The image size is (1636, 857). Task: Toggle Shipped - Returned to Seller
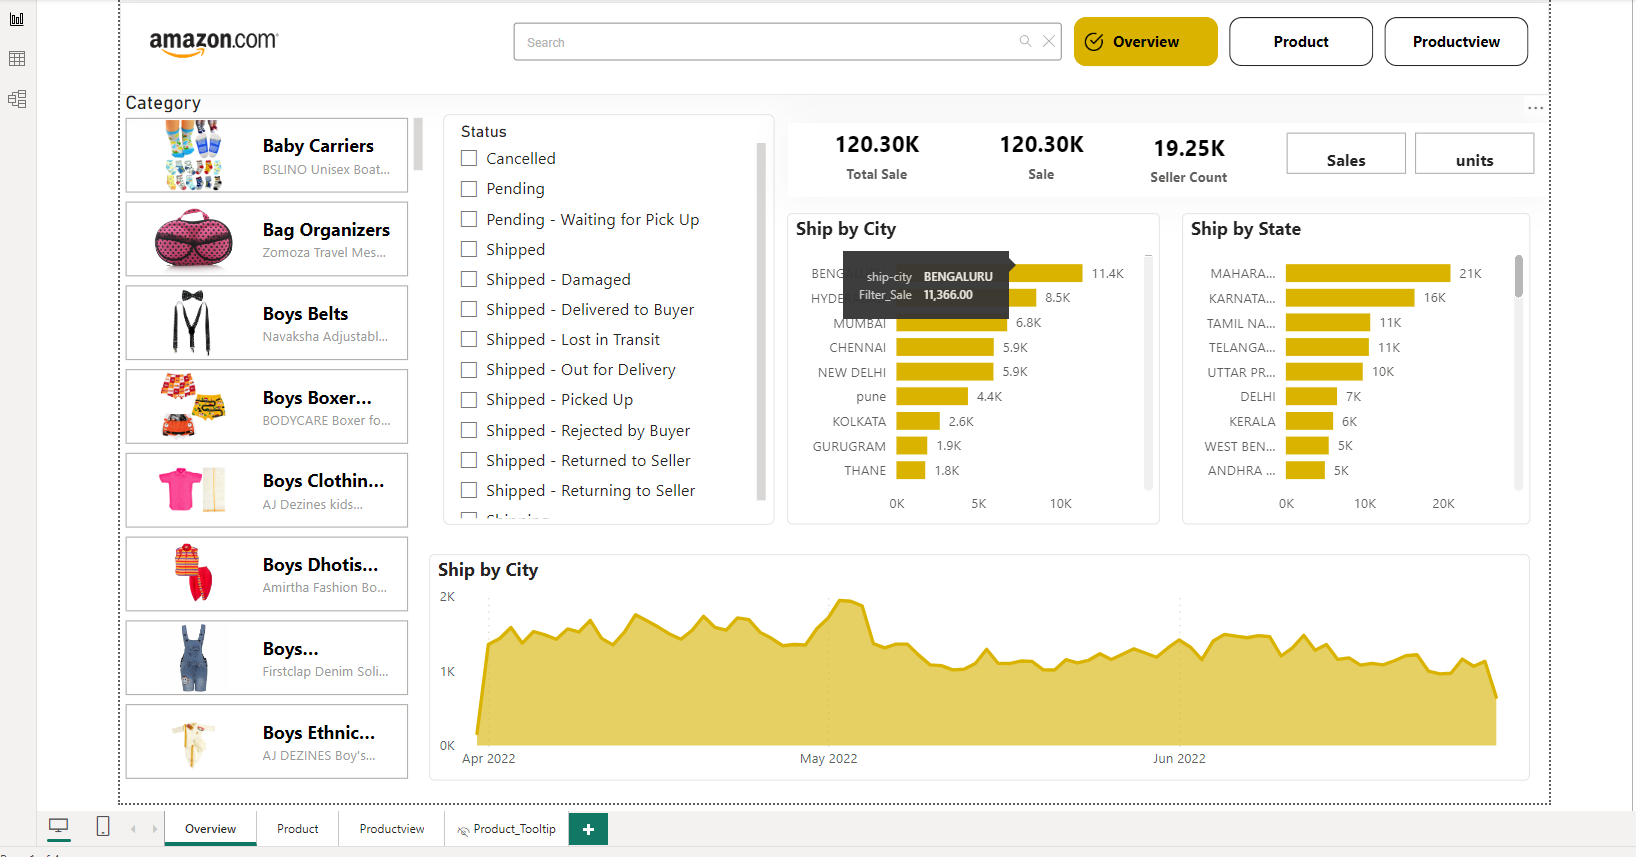(469, 460)
